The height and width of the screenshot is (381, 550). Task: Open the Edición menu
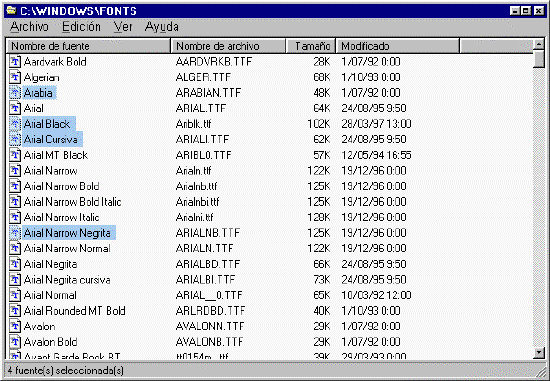pos(81,27)
